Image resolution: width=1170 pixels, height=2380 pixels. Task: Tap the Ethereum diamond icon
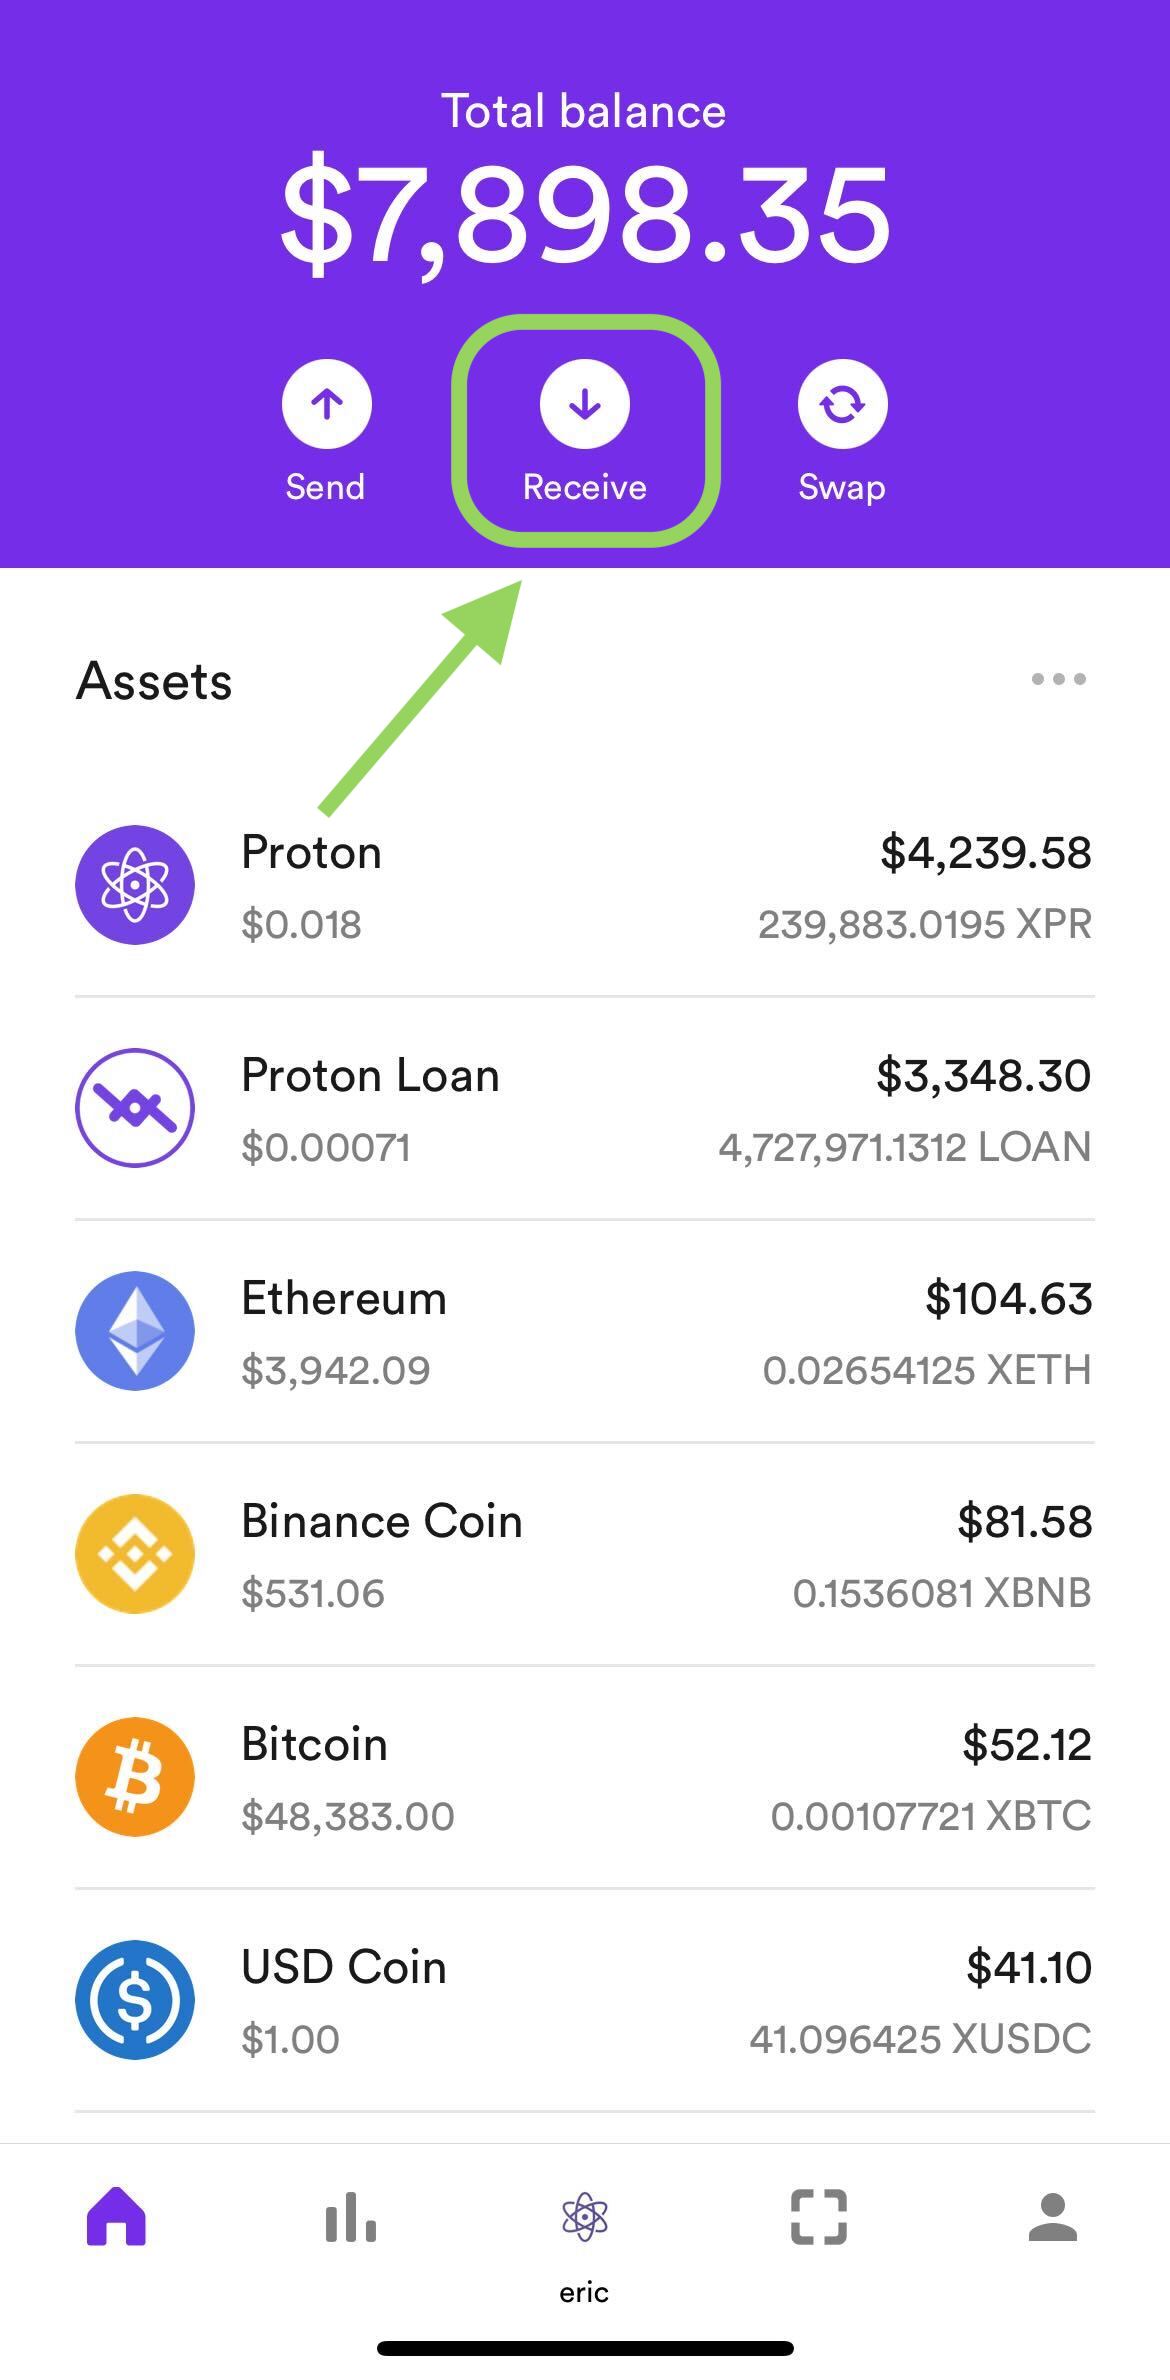tap(135, 1331)
